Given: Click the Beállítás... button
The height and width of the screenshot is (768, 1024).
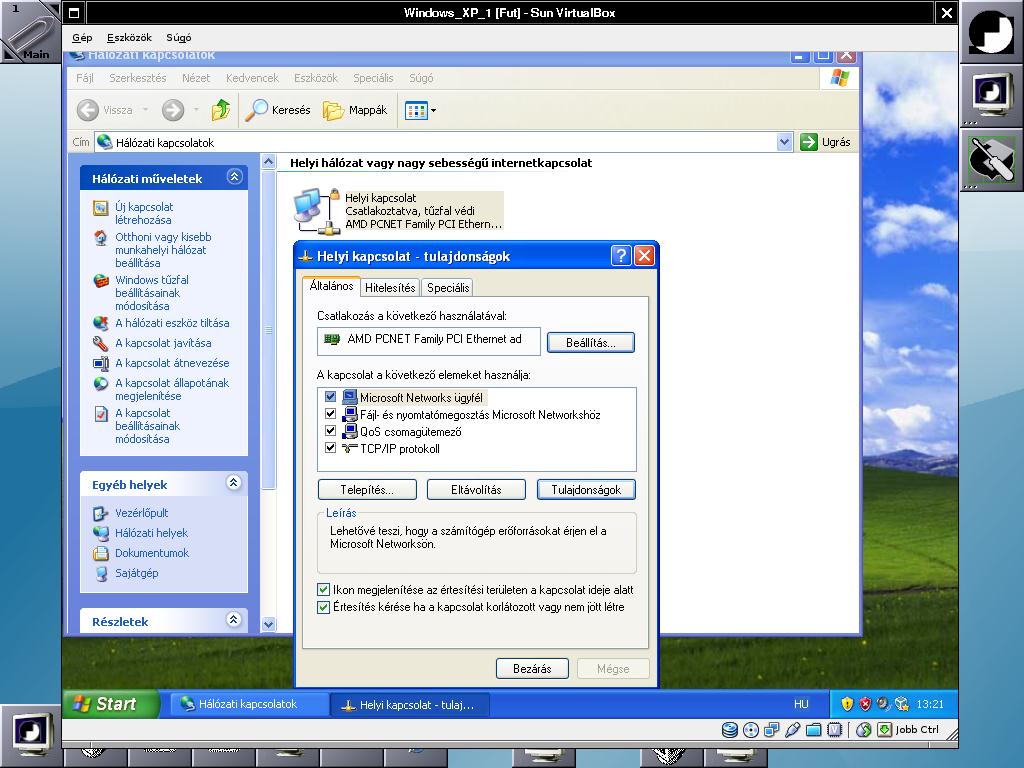Looking at the screenshot, I should 590,342.
